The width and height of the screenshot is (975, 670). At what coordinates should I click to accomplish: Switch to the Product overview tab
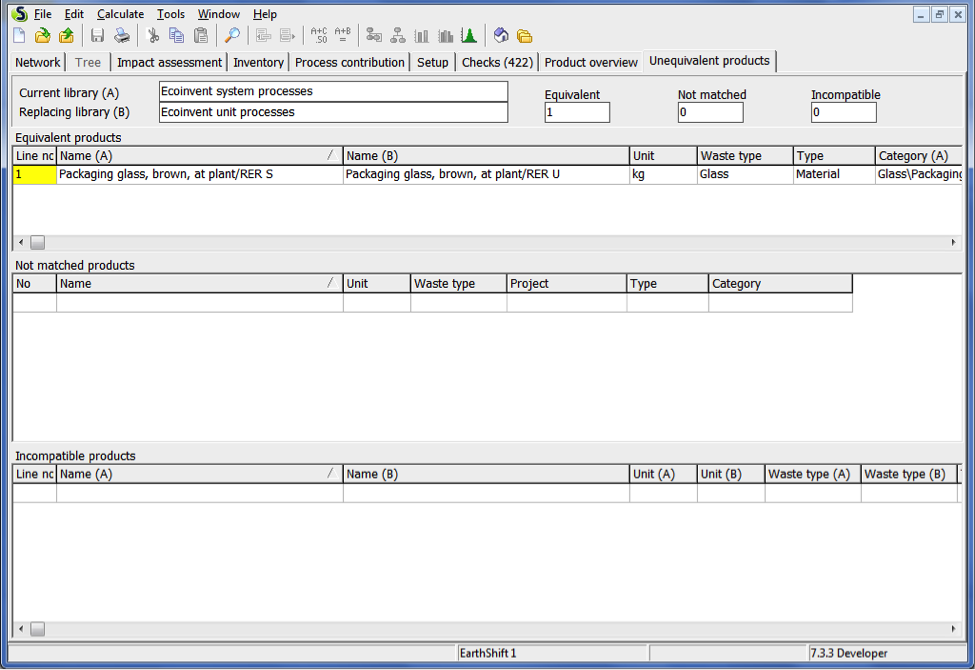pos(591,62)
